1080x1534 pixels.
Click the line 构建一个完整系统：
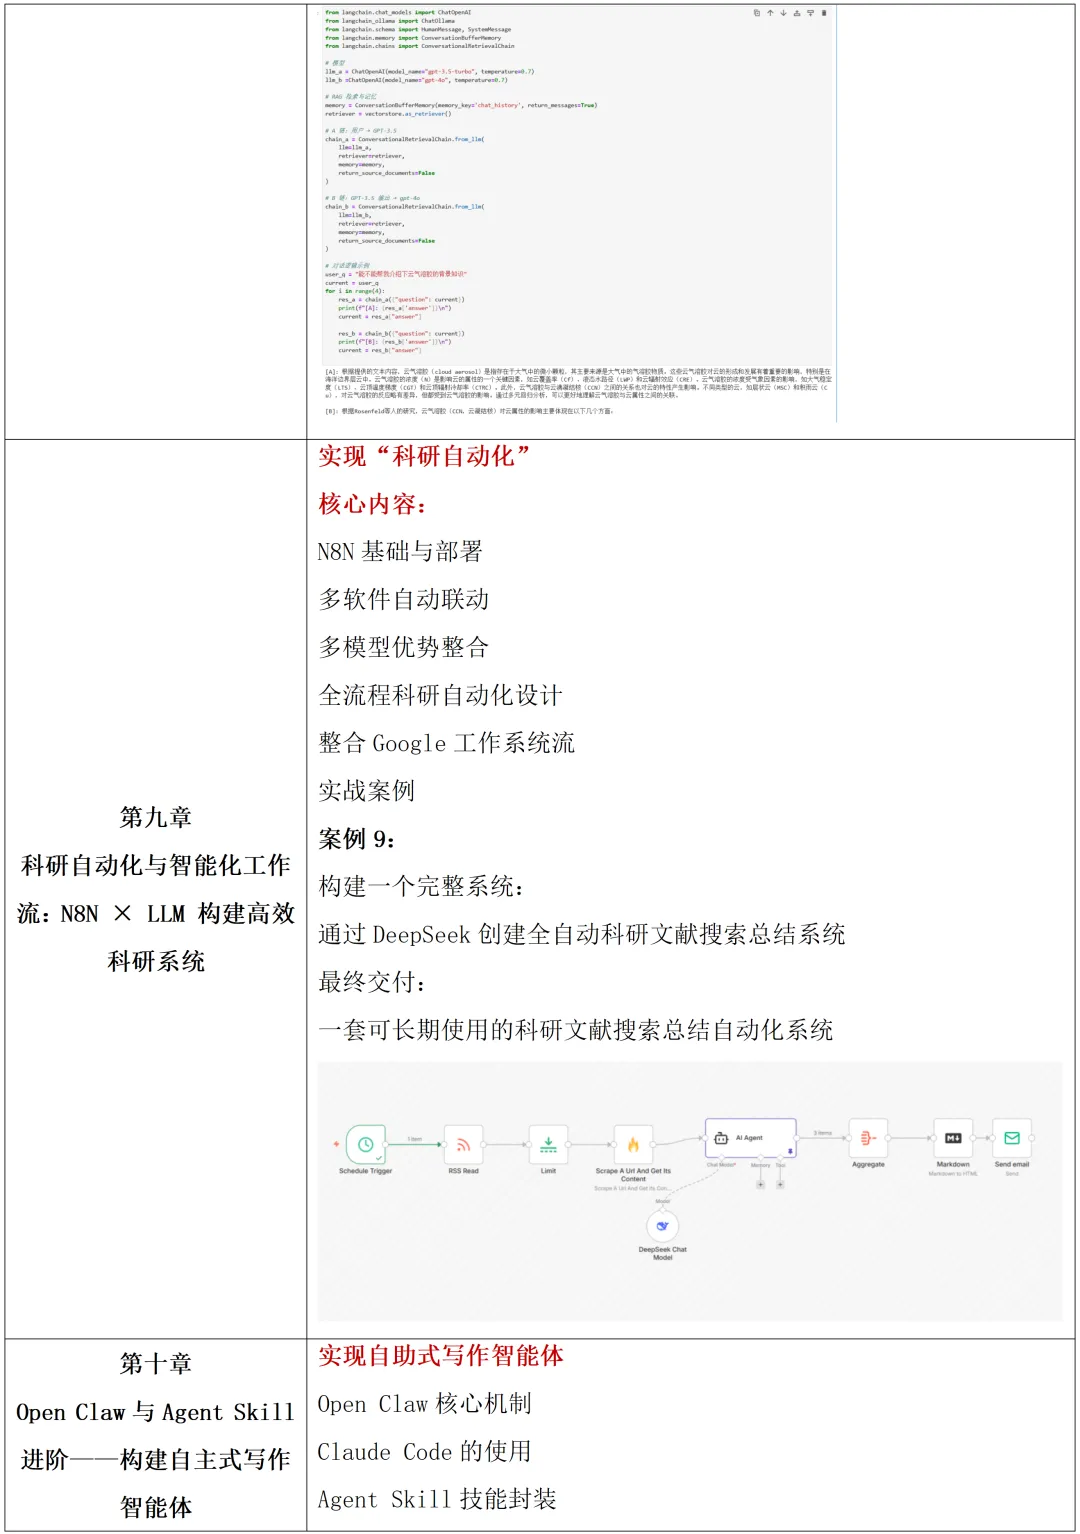click(x=422, y=886)
